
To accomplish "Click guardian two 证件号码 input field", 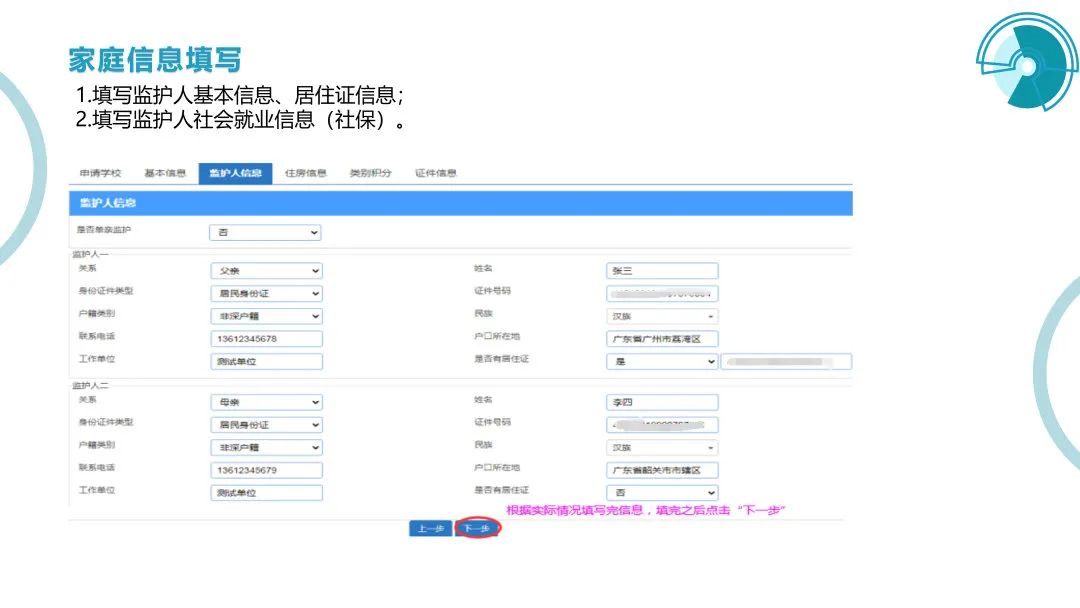I will [x=662, y=425].
